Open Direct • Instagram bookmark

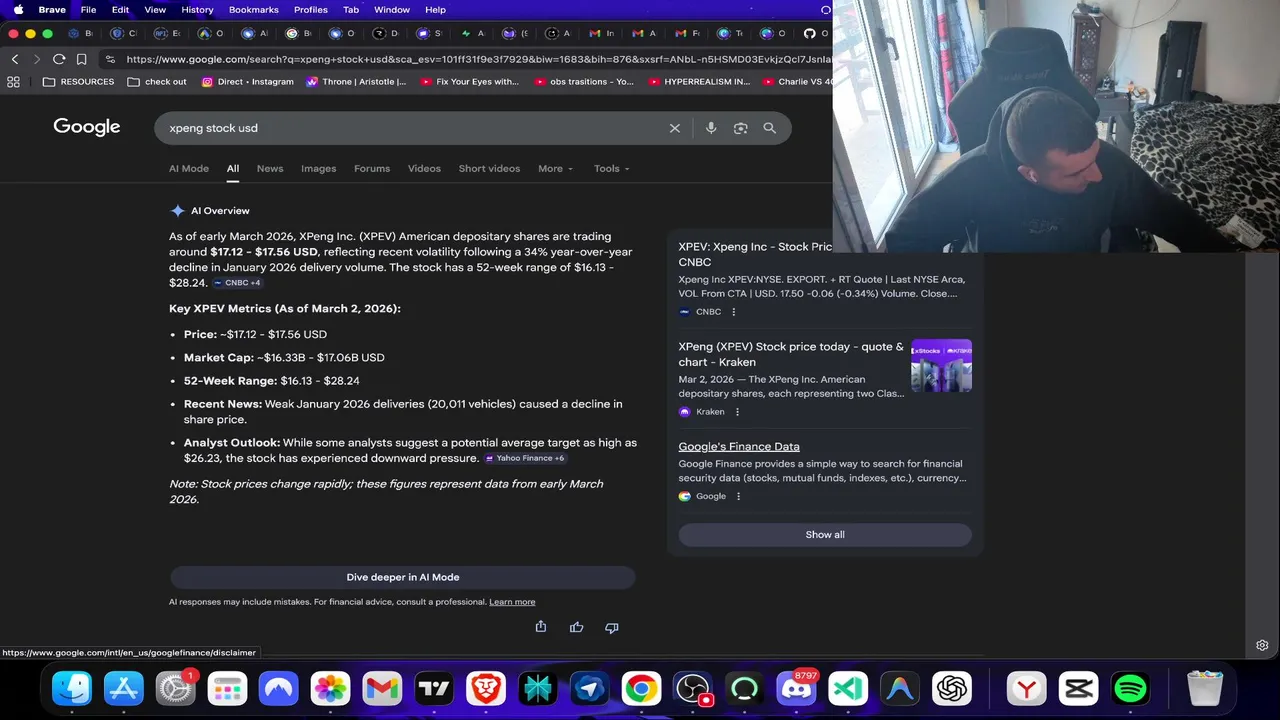click(248, 82)
